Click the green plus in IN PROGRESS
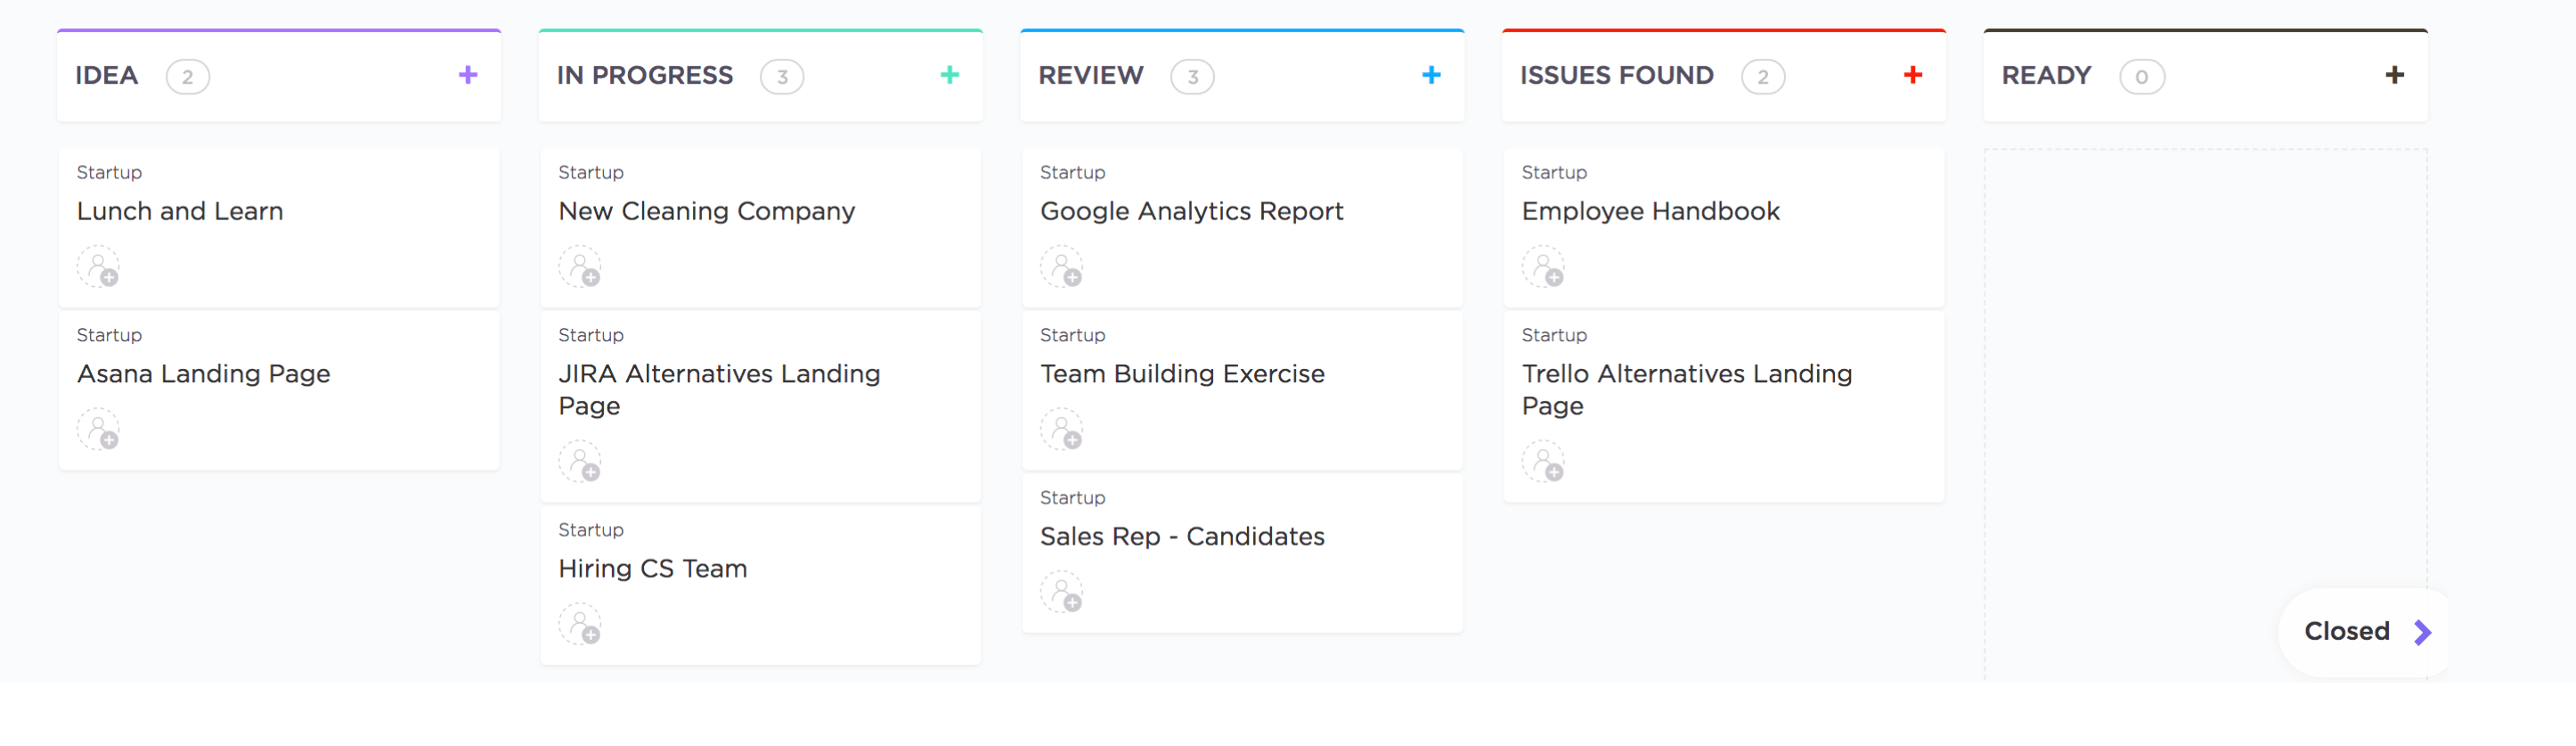The image size is (2576, 746). click(x=950, y=75)
